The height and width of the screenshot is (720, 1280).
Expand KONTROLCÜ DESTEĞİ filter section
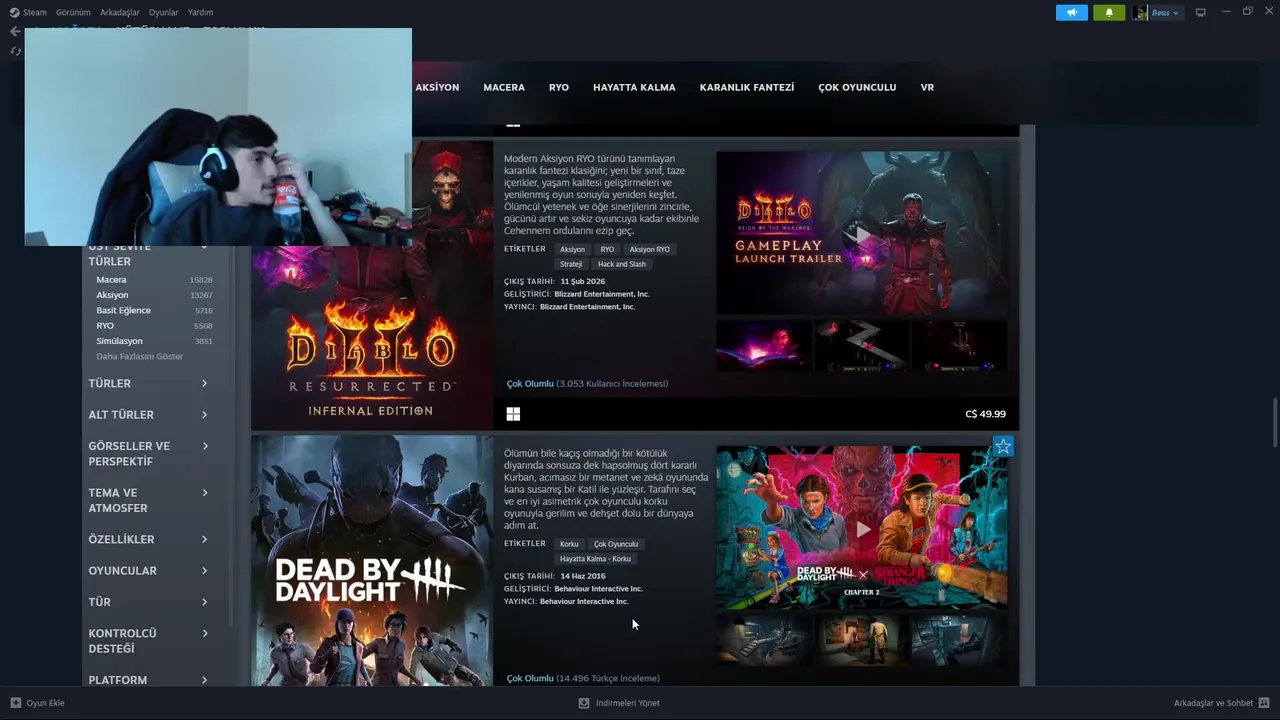tap(148, 641)
